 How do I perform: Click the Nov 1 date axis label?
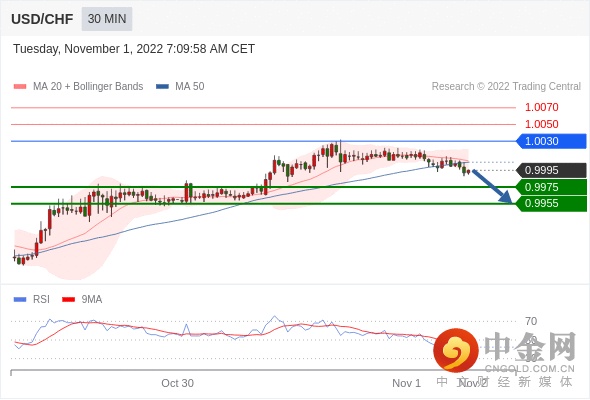(x=406, y=383)
